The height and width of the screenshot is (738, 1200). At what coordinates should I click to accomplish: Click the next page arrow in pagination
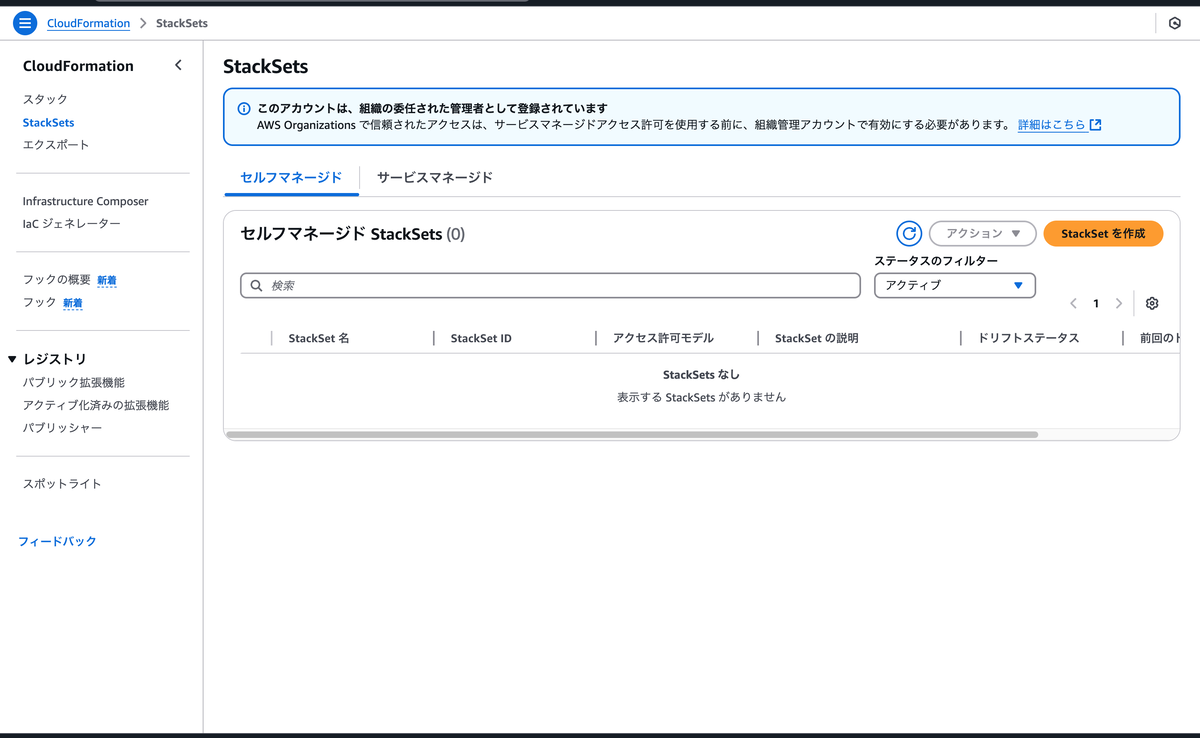click(1119, 304)
